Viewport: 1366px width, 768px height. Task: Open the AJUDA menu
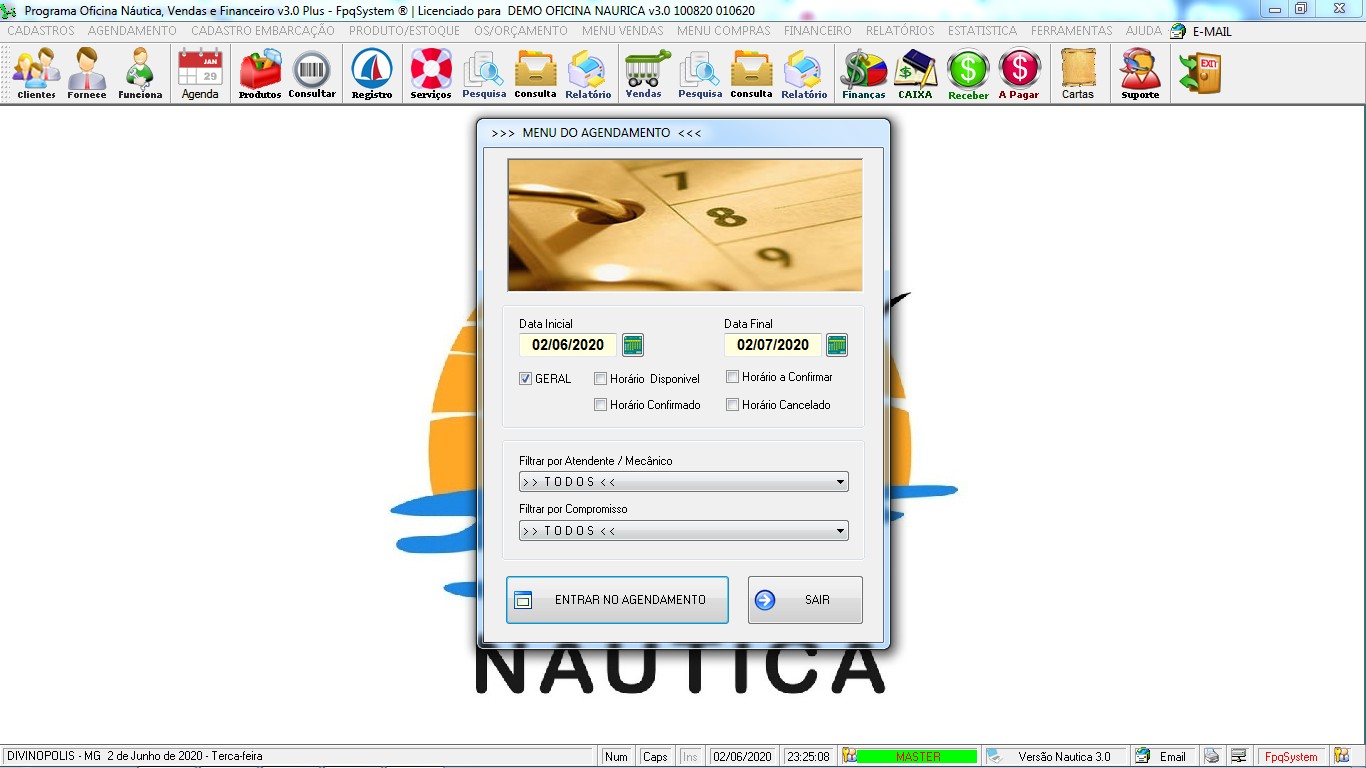click(1144, 31)
